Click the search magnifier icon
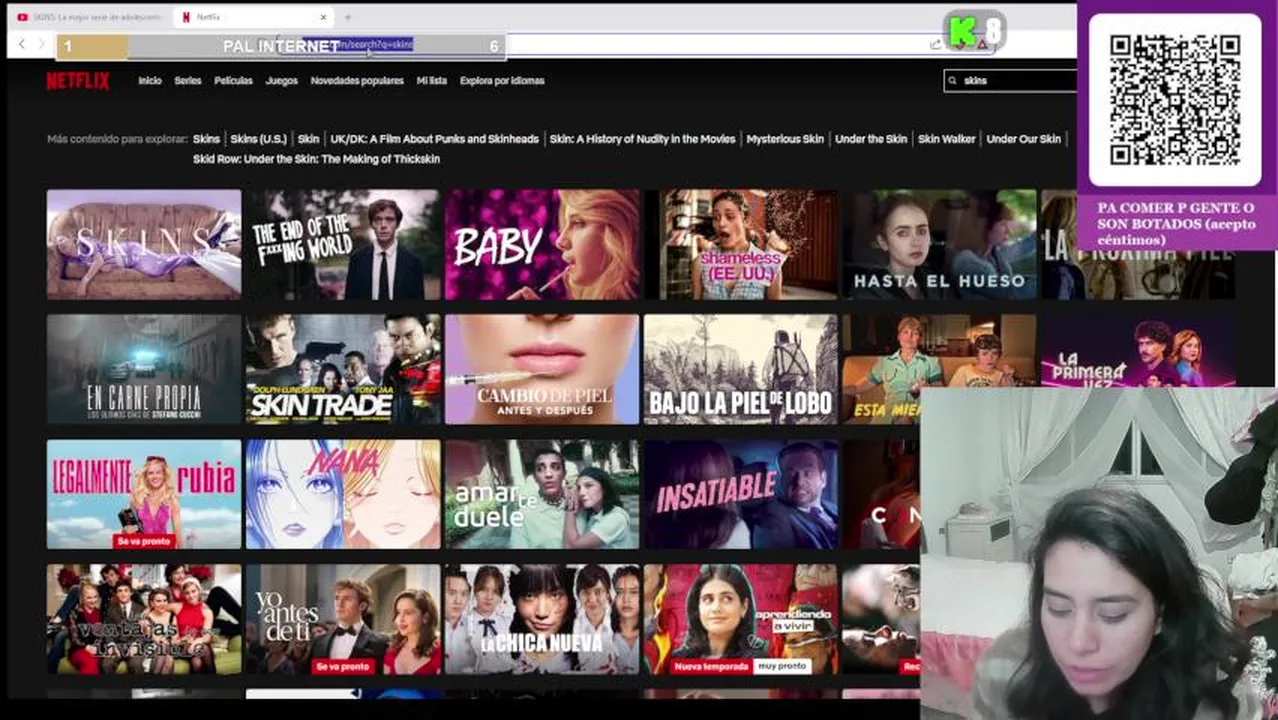The image size is (1278, 720). 953,81
